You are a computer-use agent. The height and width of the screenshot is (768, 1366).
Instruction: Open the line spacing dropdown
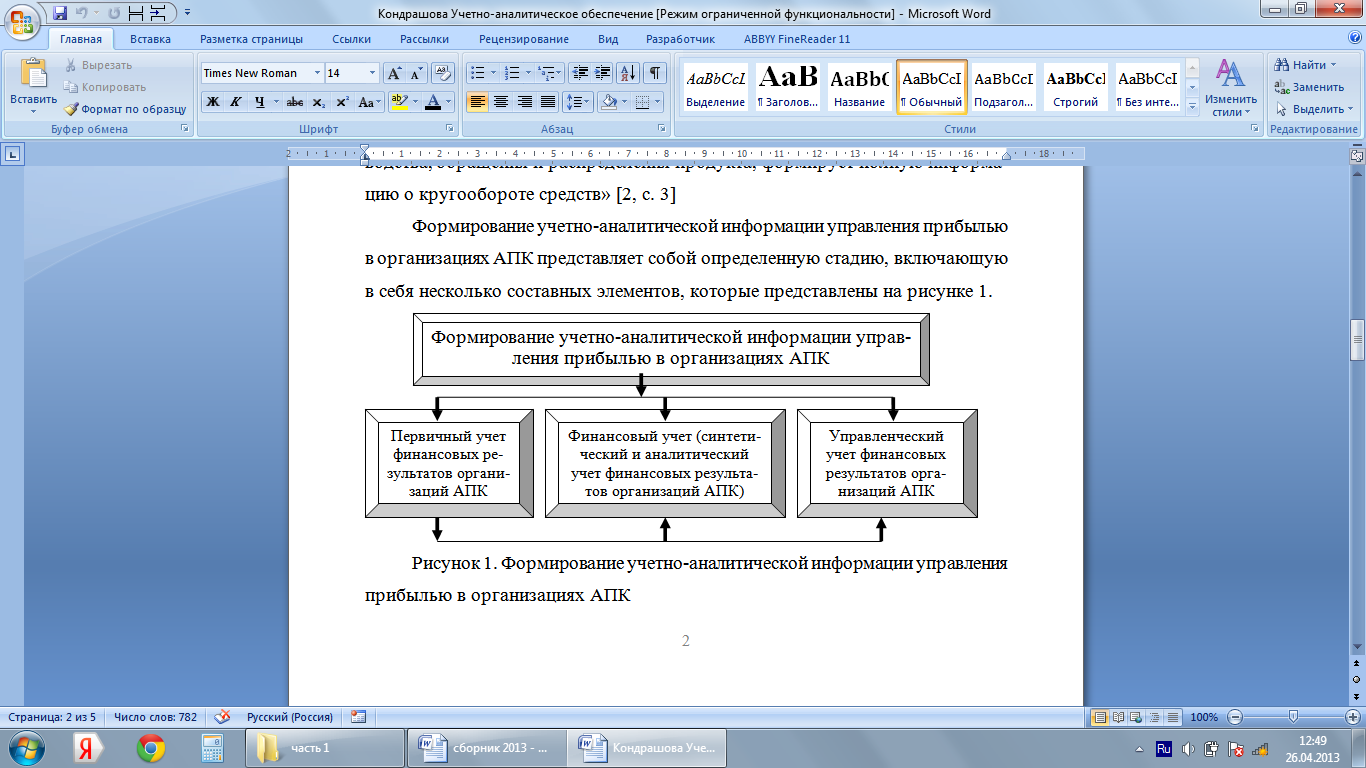[578, 102]
